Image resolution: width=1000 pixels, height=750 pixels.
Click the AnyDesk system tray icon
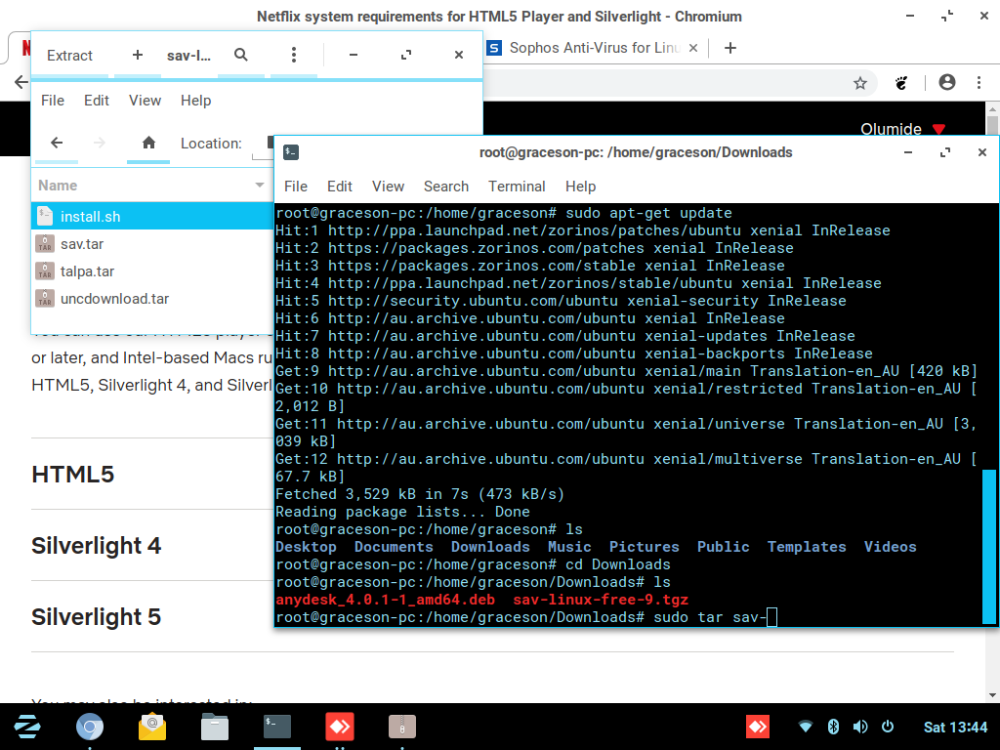(x=758, y=726)
